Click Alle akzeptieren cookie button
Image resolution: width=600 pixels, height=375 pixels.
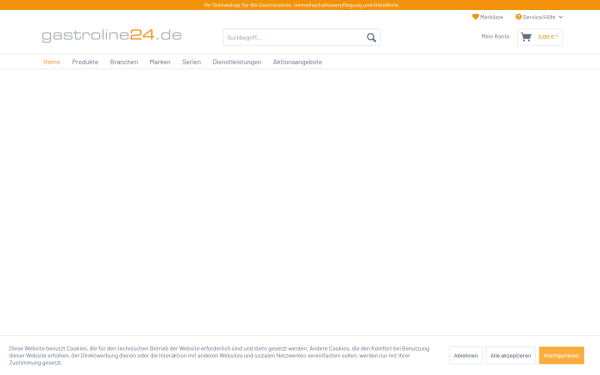point(510,355)
